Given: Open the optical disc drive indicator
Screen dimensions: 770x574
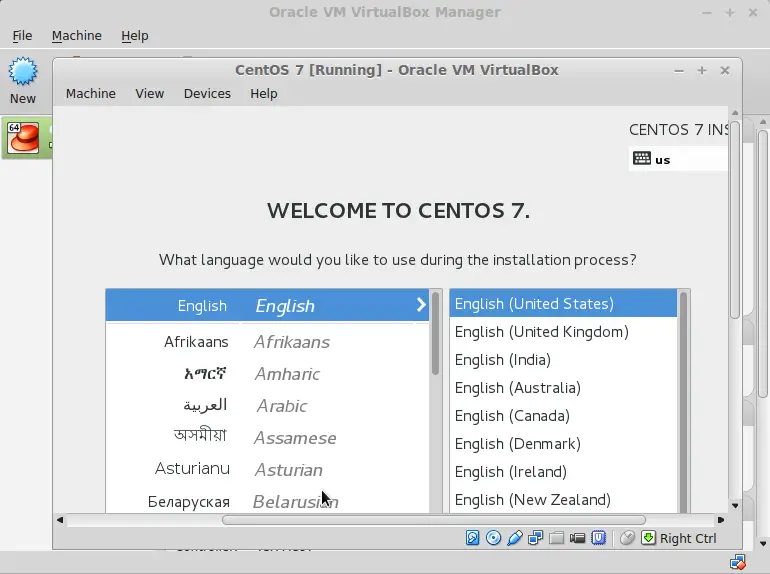Looking at the screenshot, I should point(493,538).
